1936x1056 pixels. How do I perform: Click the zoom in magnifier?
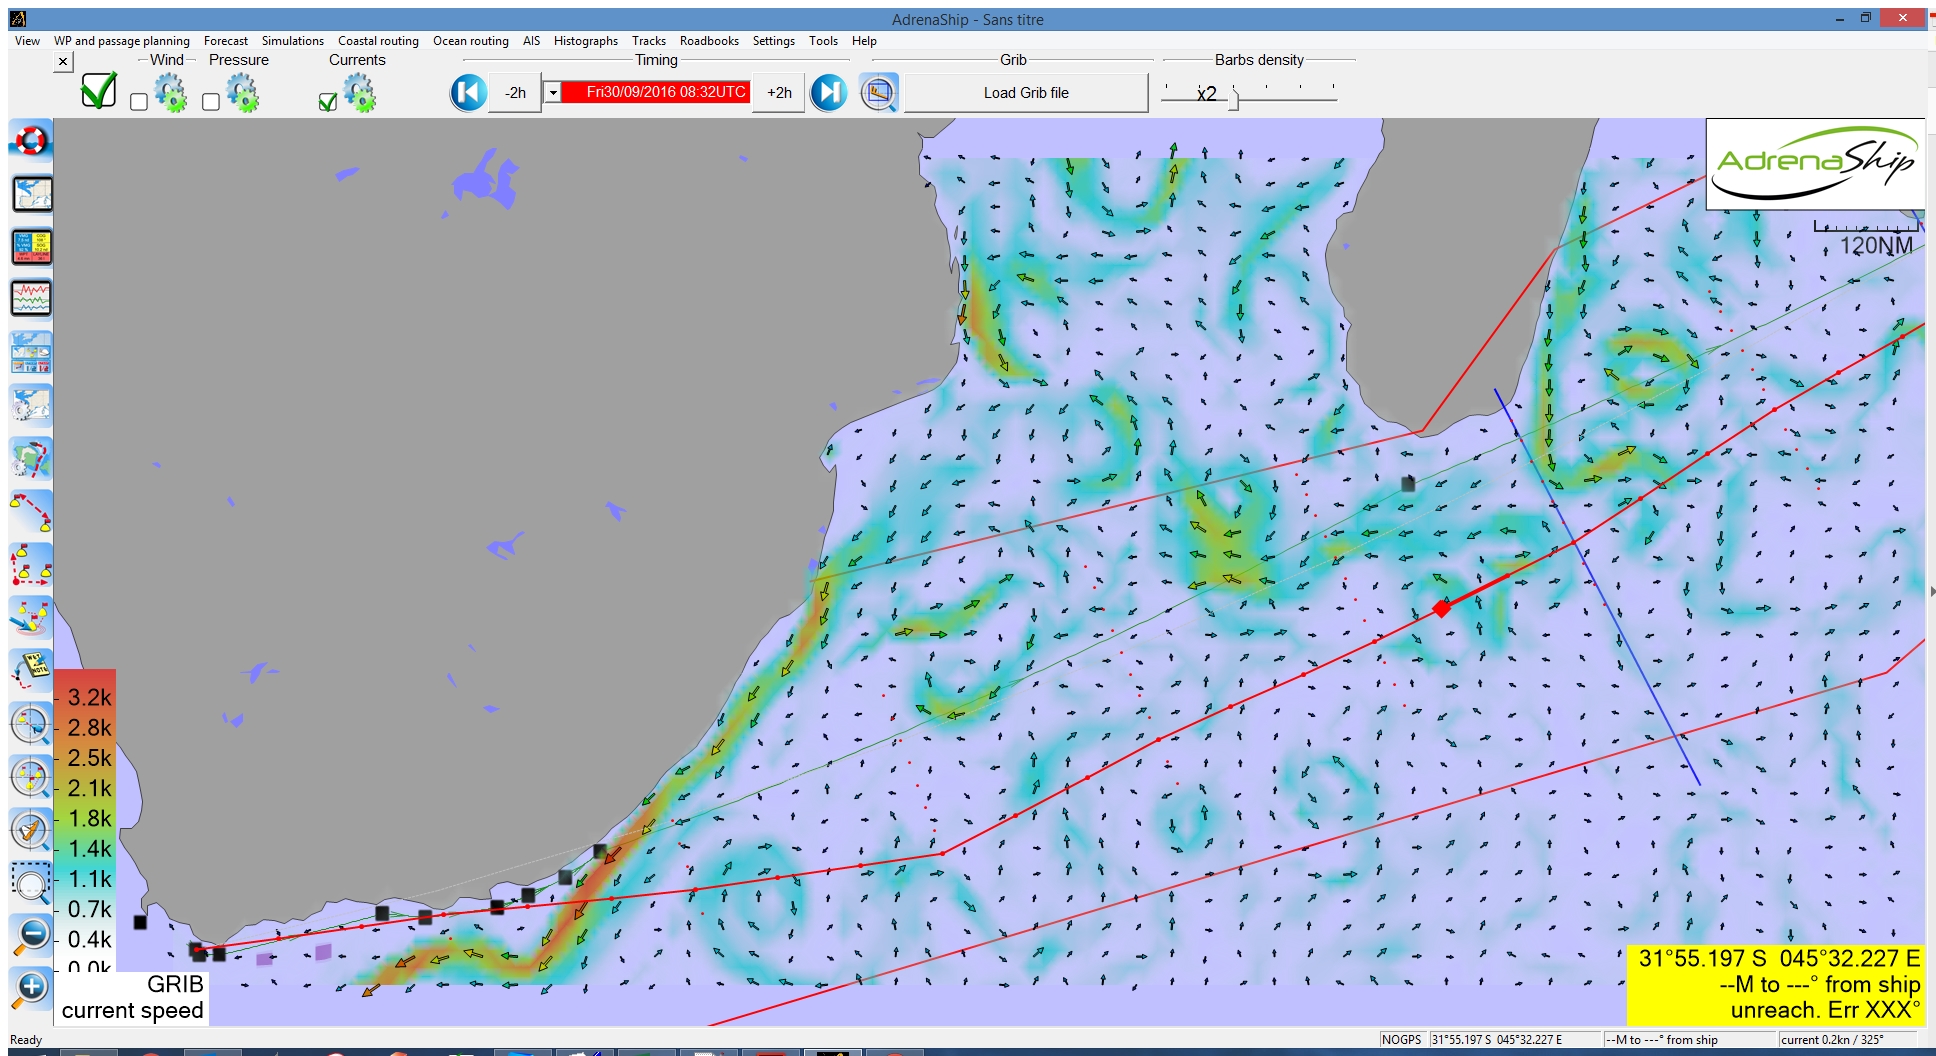coord(31,988)
